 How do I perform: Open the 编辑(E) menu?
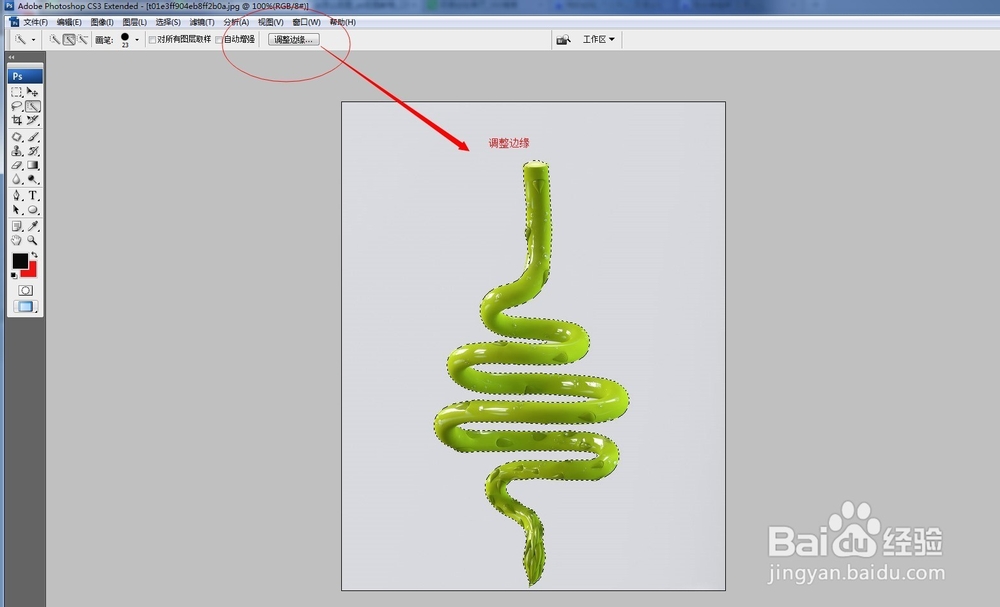coord(69,22)
